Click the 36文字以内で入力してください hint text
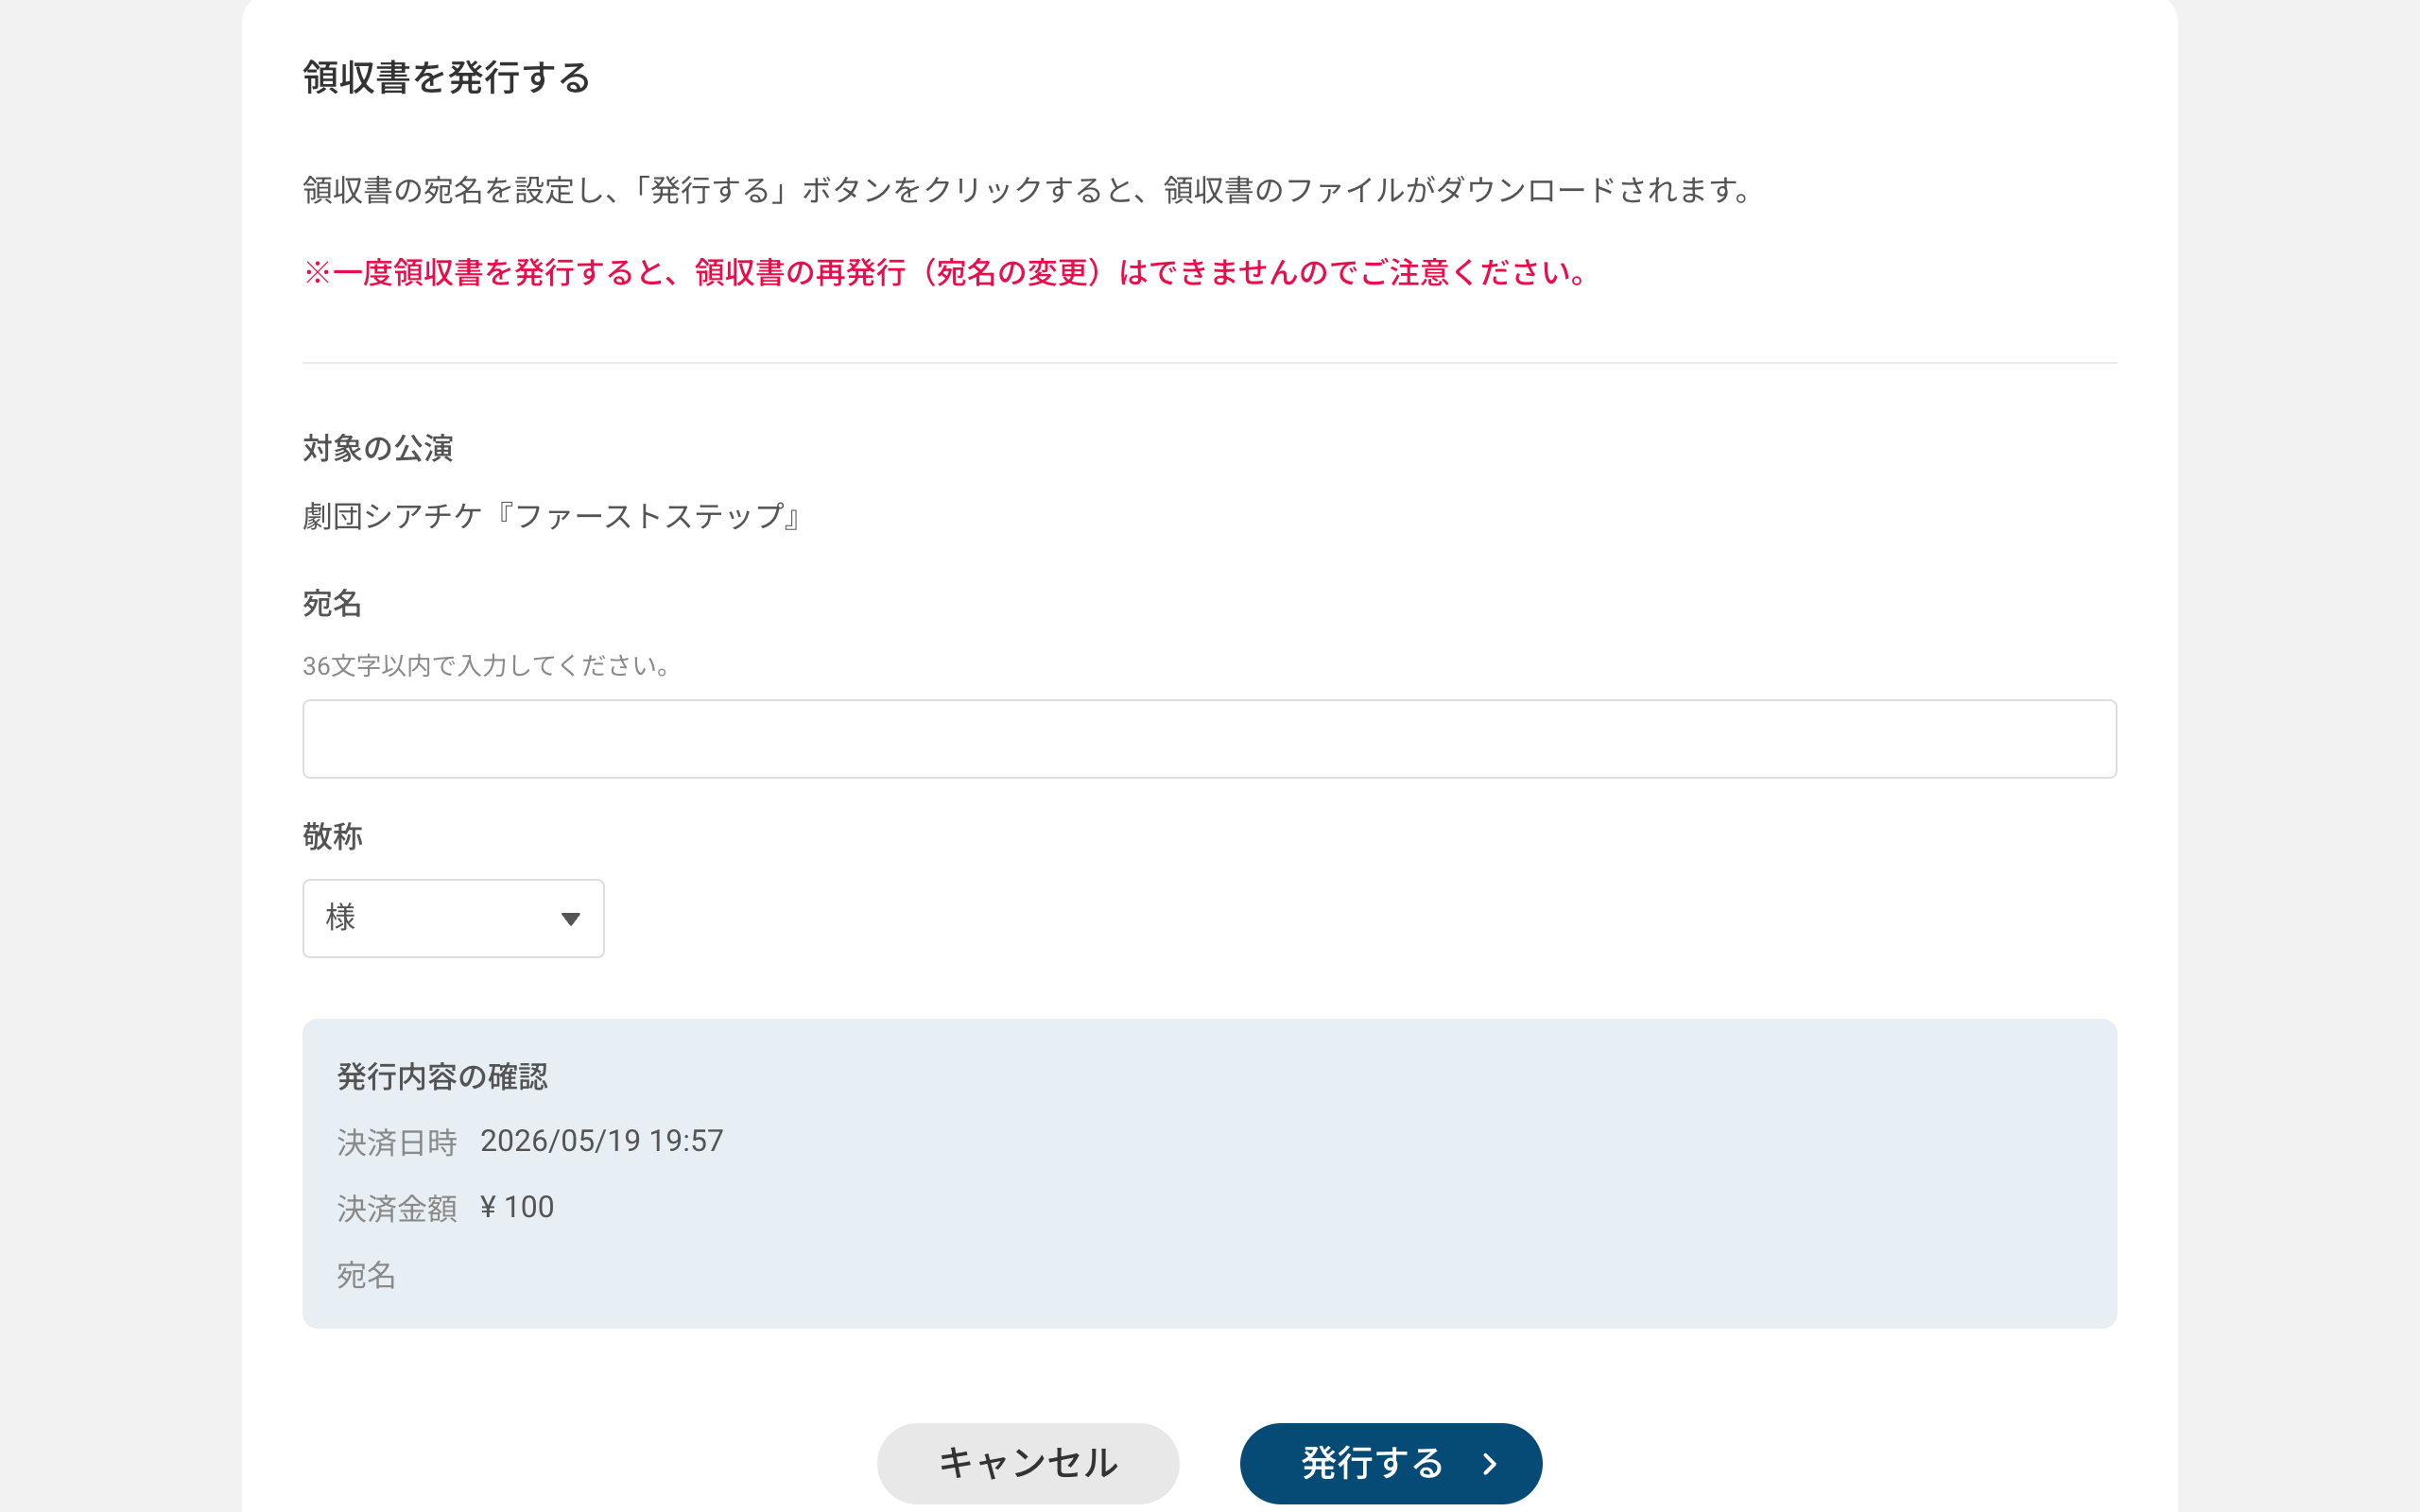The image size is (2420, 1512). pos(488,665)
